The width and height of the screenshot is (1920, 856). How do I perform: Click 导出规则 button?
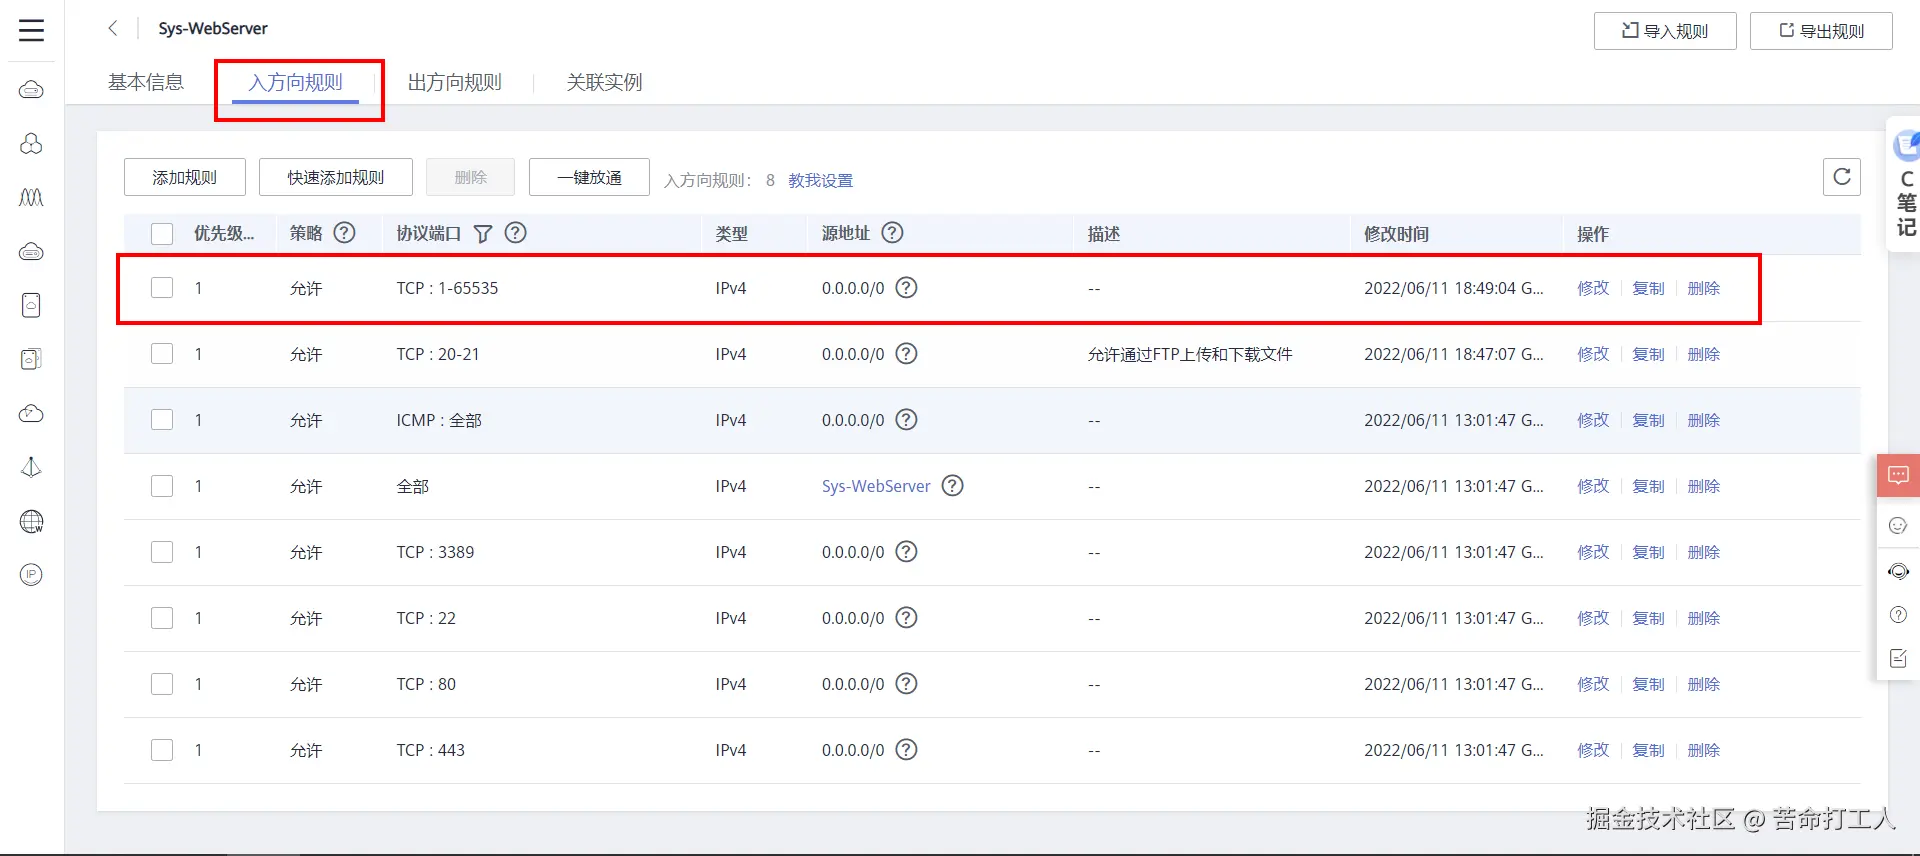coord(1821,31)
